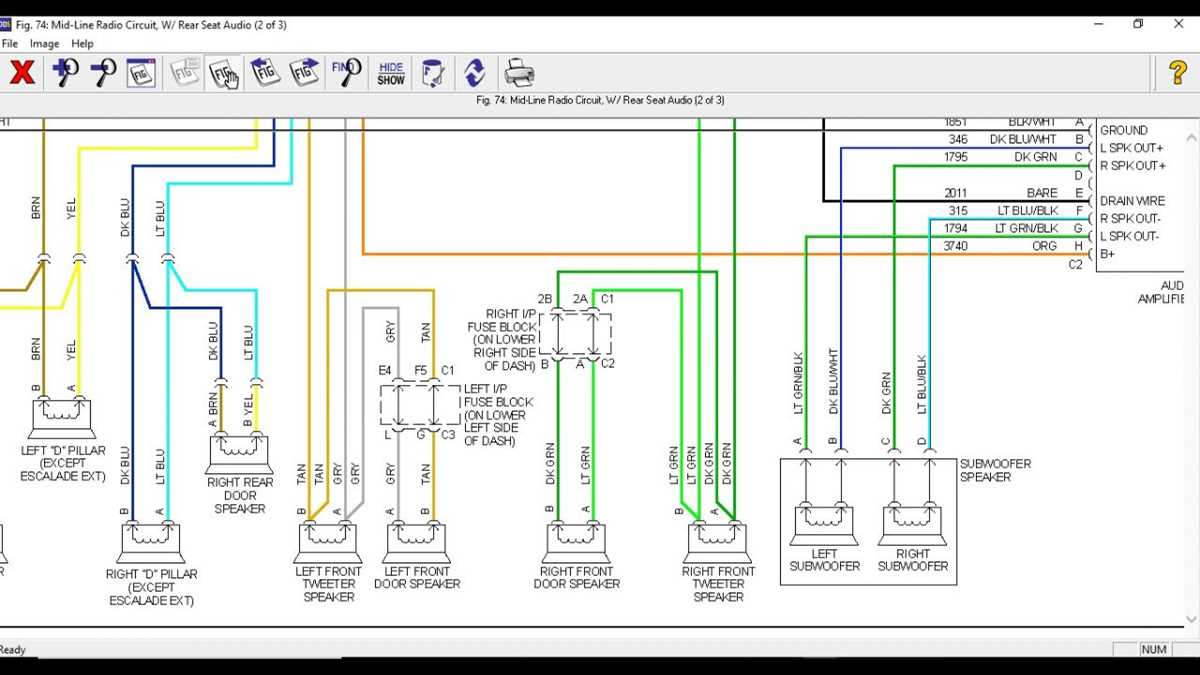Image resolution: width=1200 pixels, height=675 pixels.
Task: Click circuit number 315
Action: pyautogui.click(x=958, y=211)
